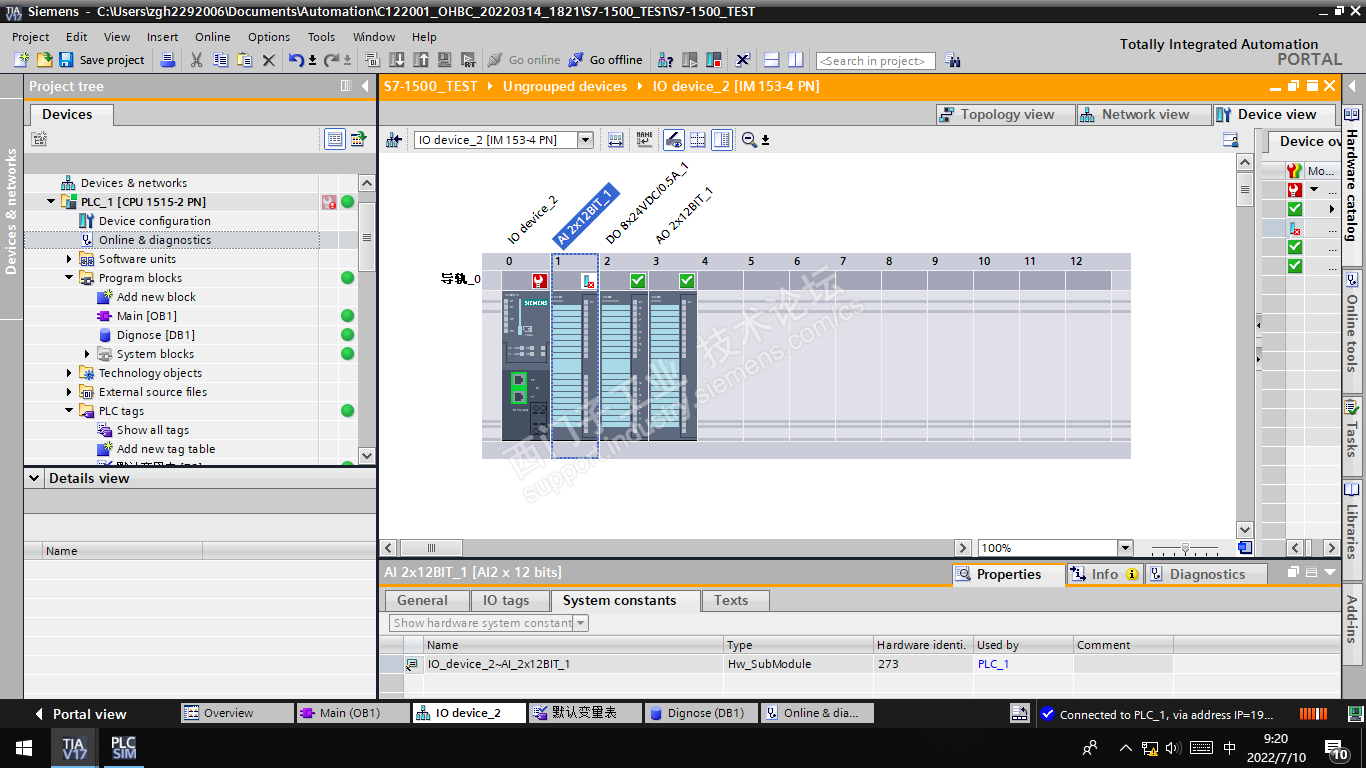Select the AI 2x12BIT module in the rack
1366x768 pixels.
575,365
